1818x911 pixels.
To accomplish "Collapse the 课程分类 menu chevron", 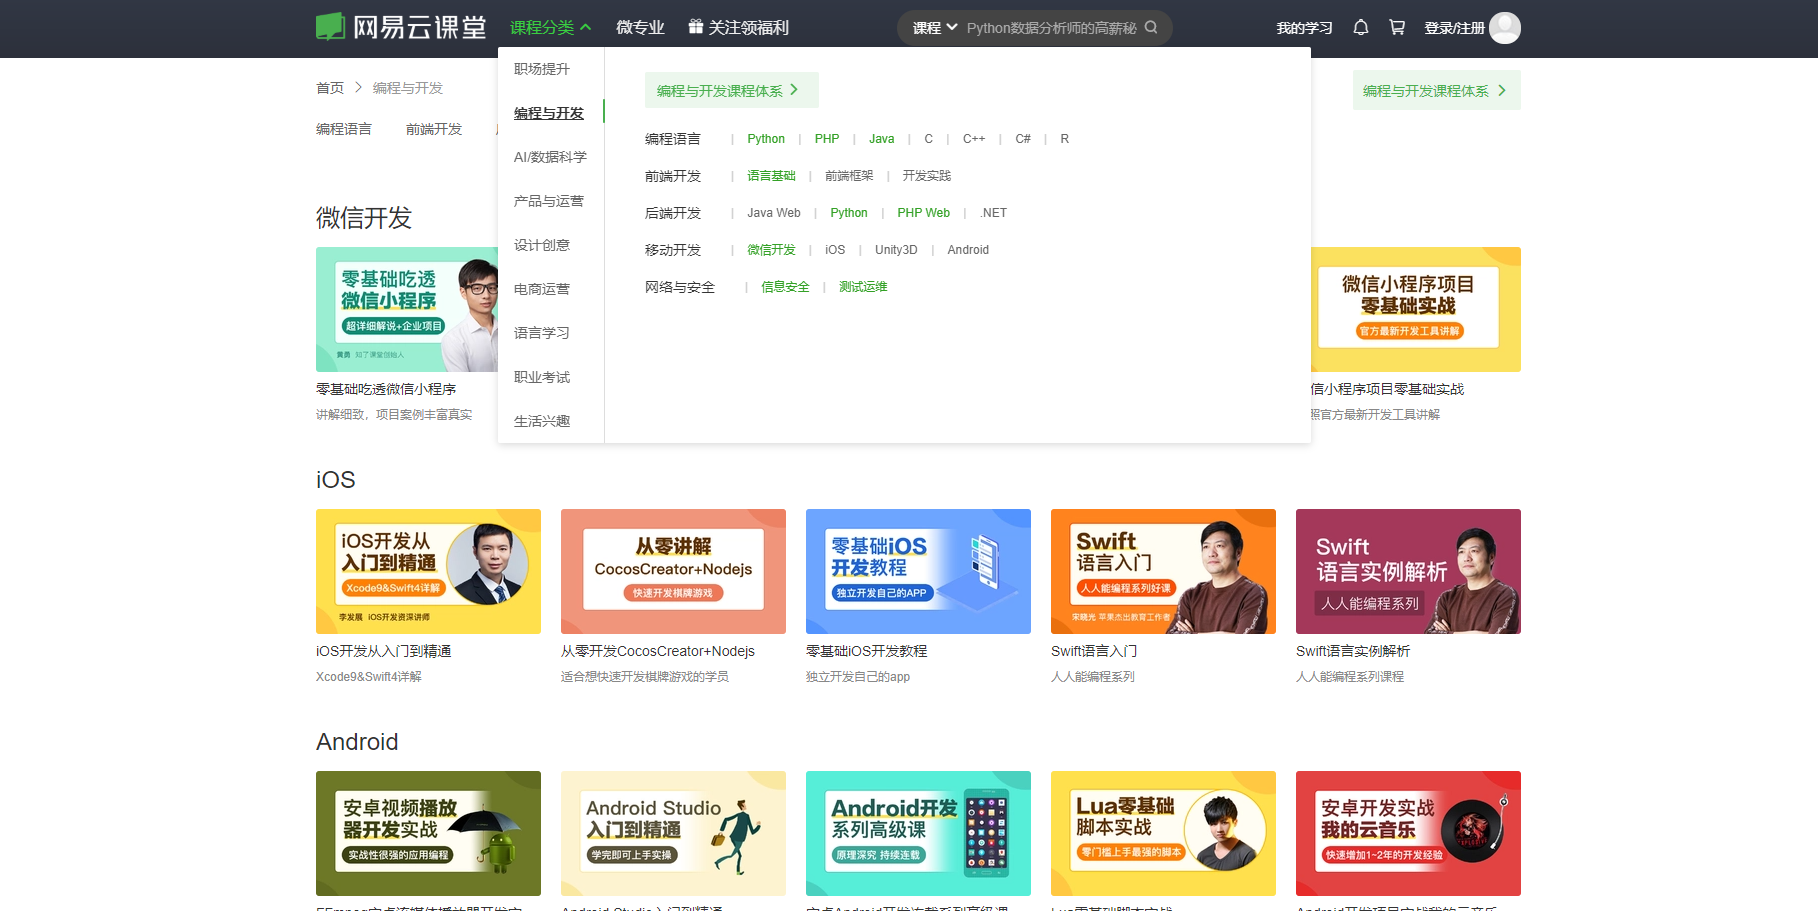I will click(x=587, y=27).
